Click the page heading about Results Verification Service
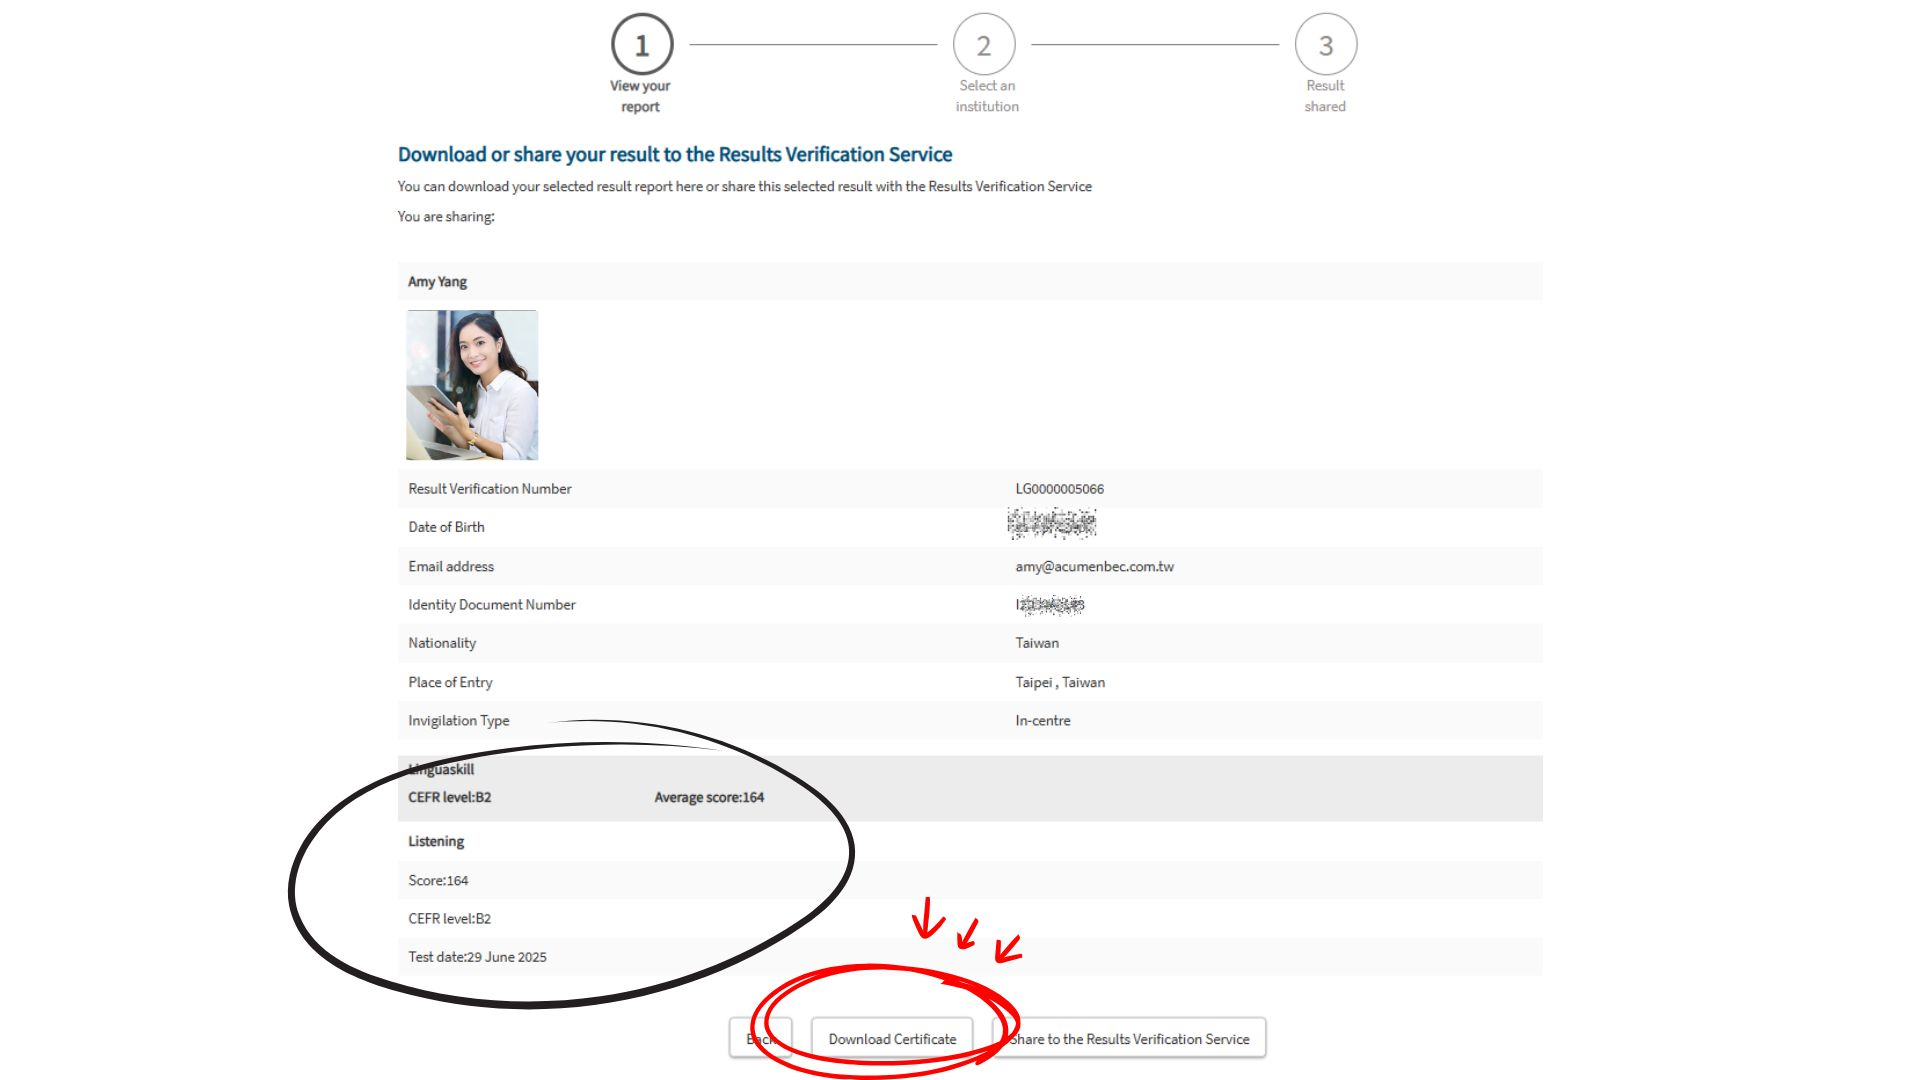This screenshot has width=1920, height=1080. 675,154
